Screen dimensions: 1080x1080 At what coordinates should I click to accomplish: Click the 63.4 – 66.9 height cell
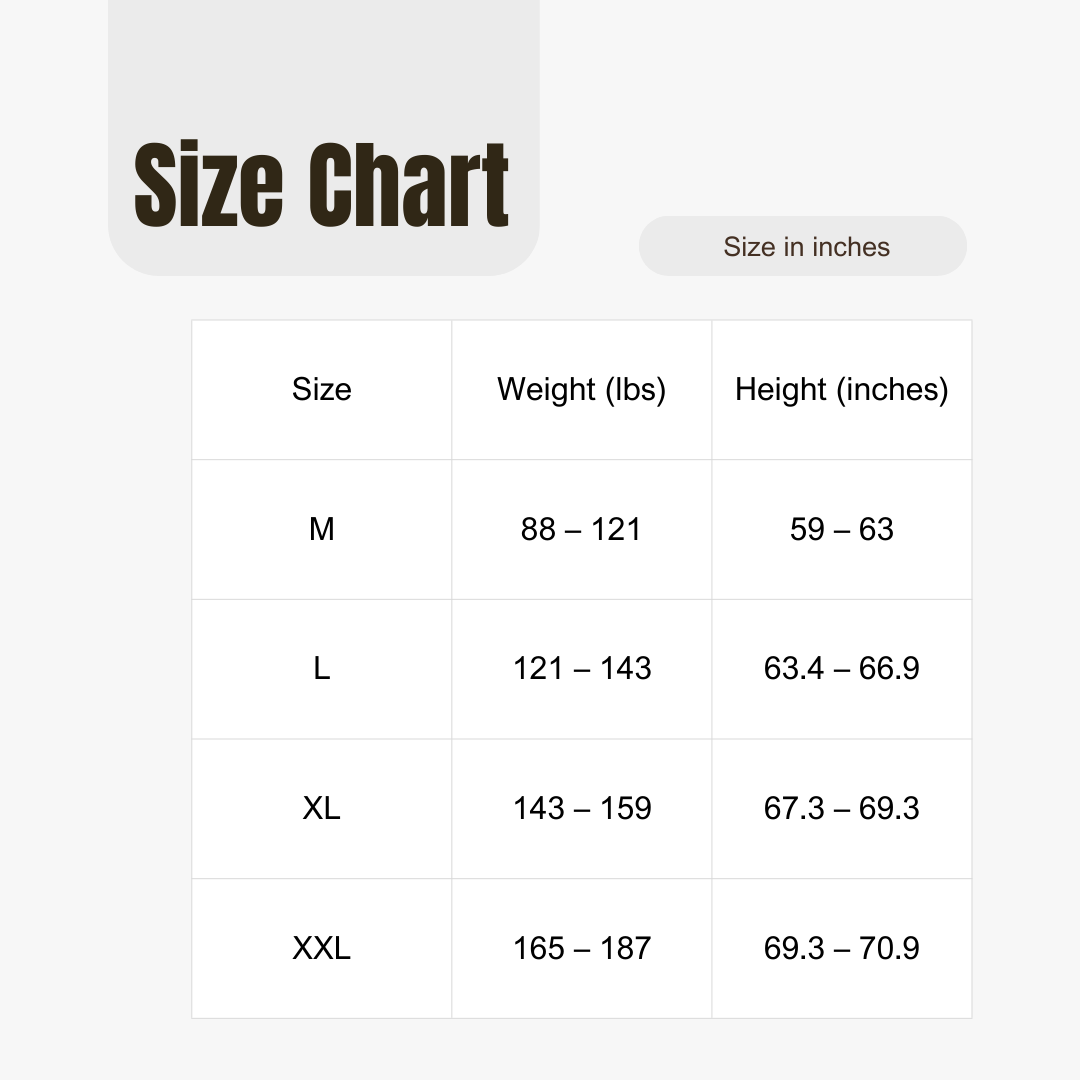[842, 669]
